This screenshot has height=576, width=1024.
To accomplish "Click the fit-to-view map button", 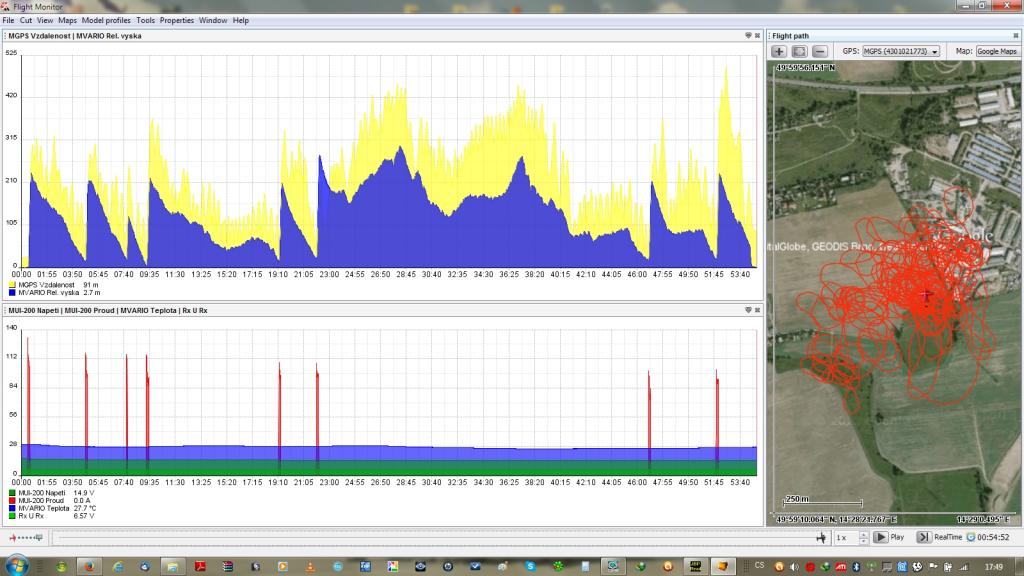I will [799, 51].
